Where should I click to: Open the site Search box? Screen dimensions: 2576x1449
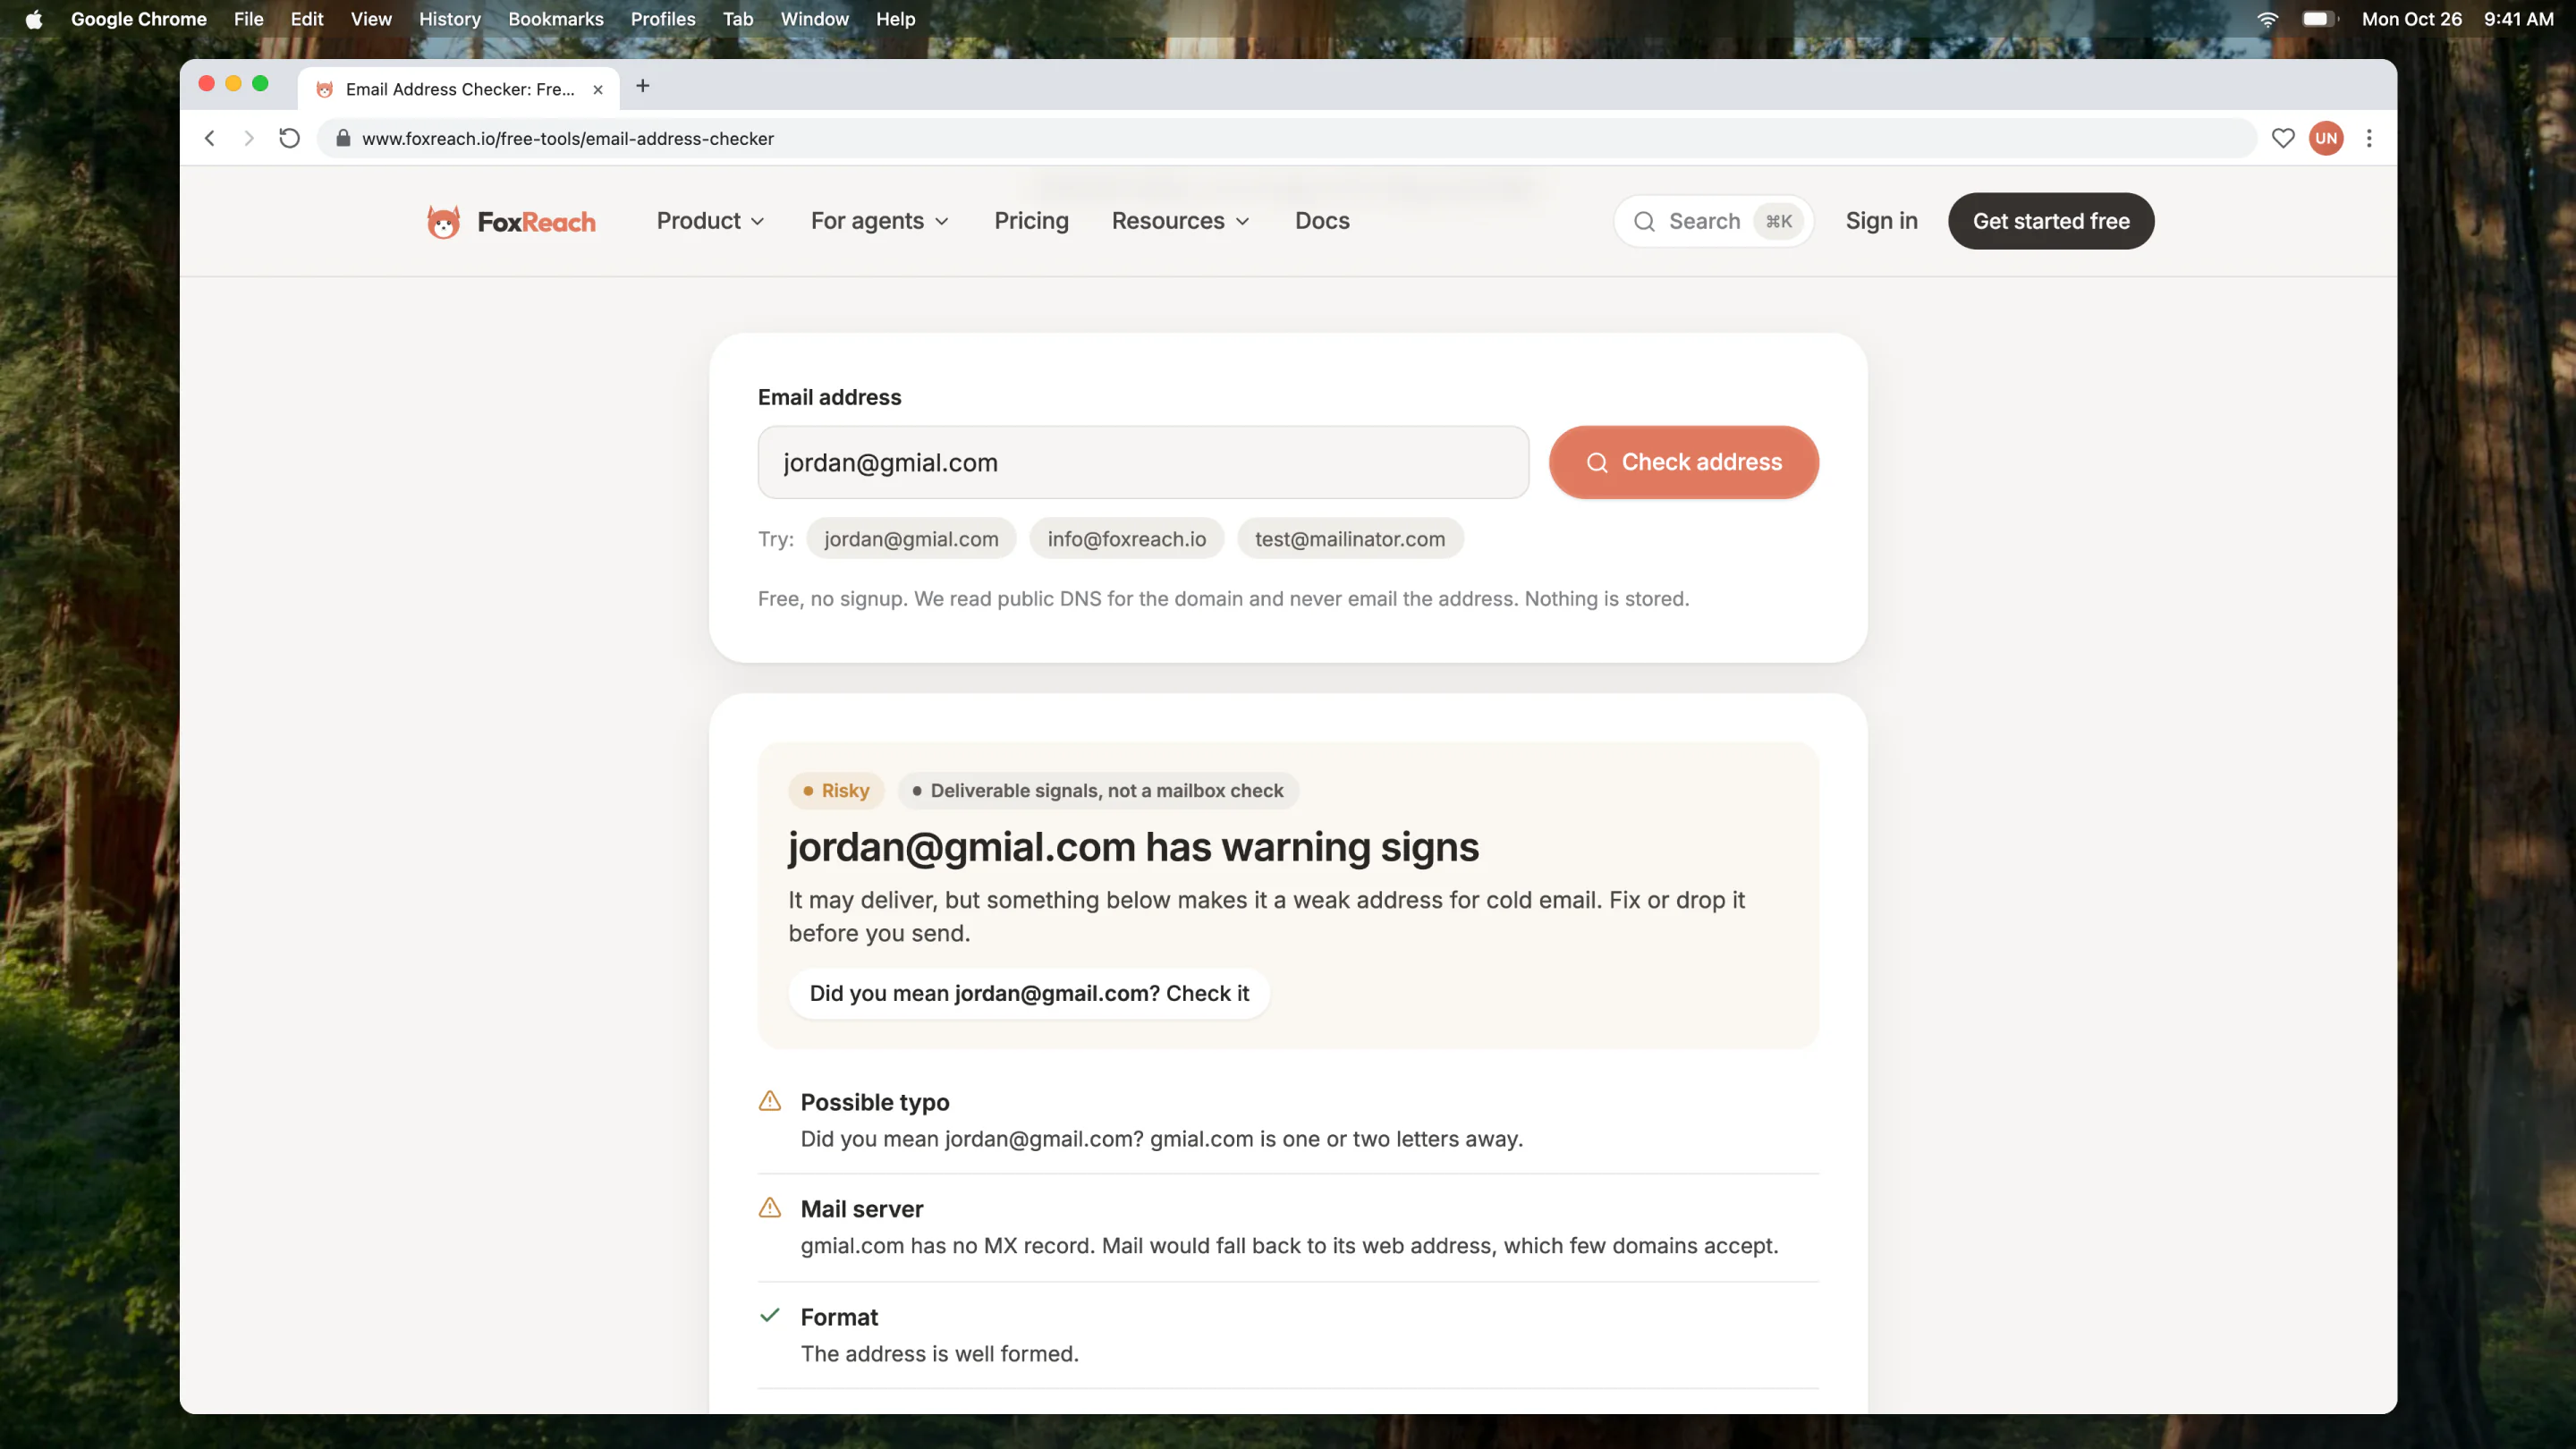(1713, 221)
